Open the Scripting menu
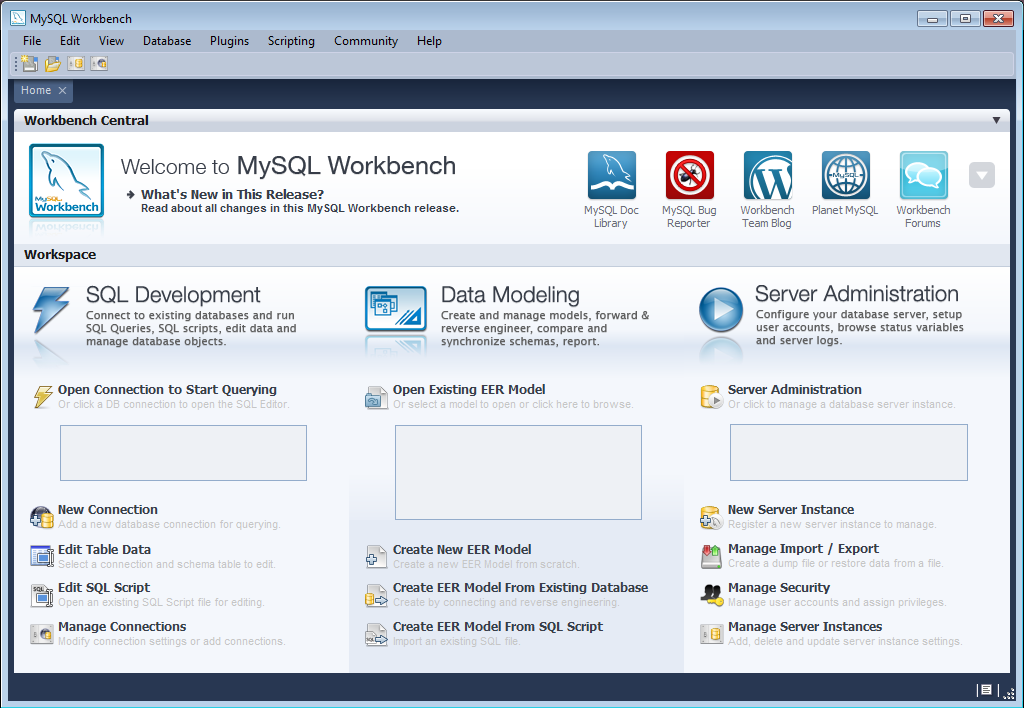The width and height of the screenshot is (1024, 708). 291,40
